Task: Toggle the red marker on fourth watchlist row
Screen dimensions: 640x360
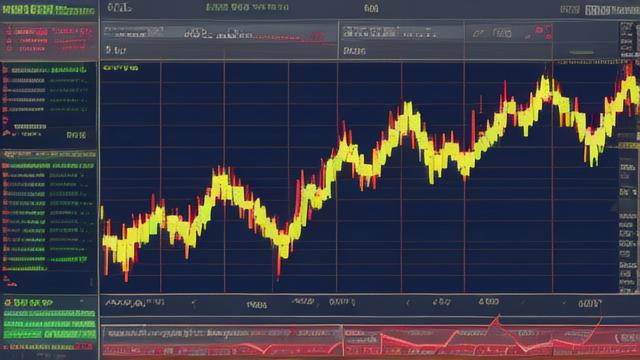Action: [5, 100]
